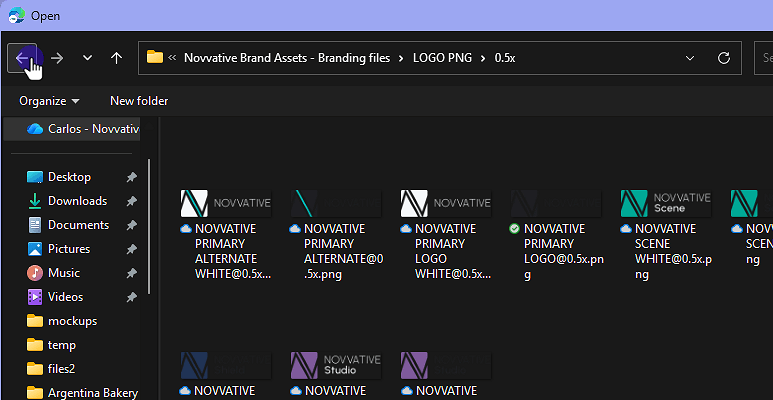Click the pin icon beside Videos

[131, 297]
